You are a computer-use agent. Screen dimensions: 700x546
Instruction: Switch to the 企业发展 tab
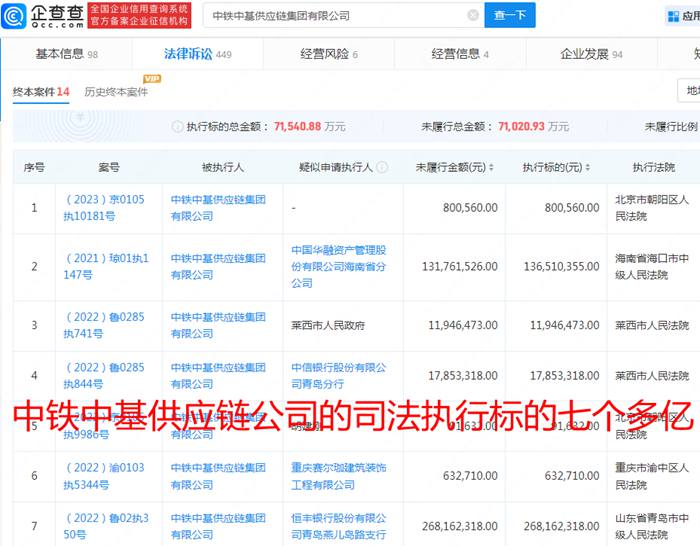591,54
